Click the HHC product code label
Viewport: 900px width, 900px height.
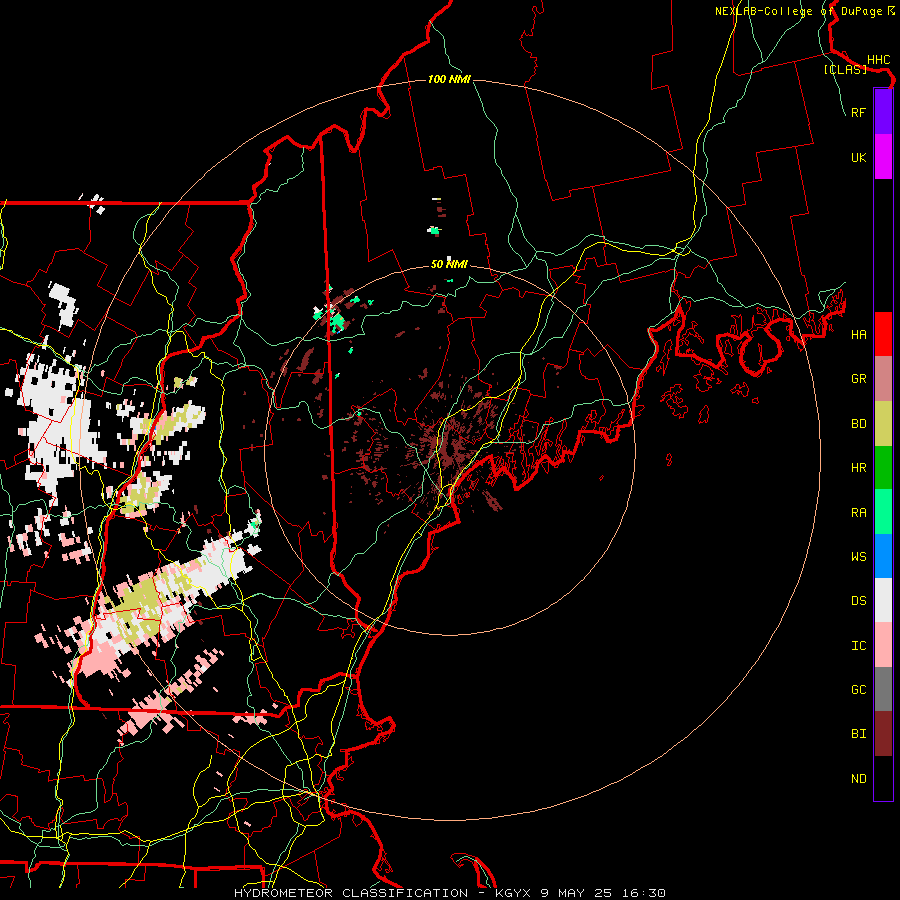(879, 60)
